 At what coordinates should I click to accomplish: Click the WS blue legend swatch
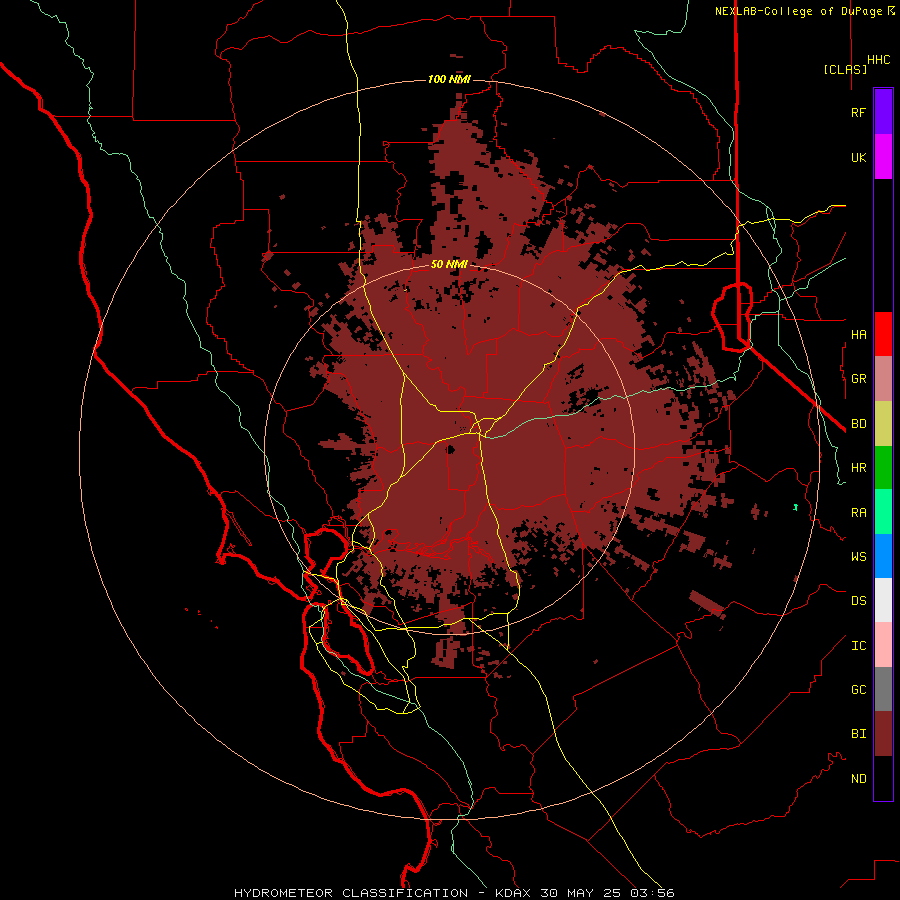point(883,556)
